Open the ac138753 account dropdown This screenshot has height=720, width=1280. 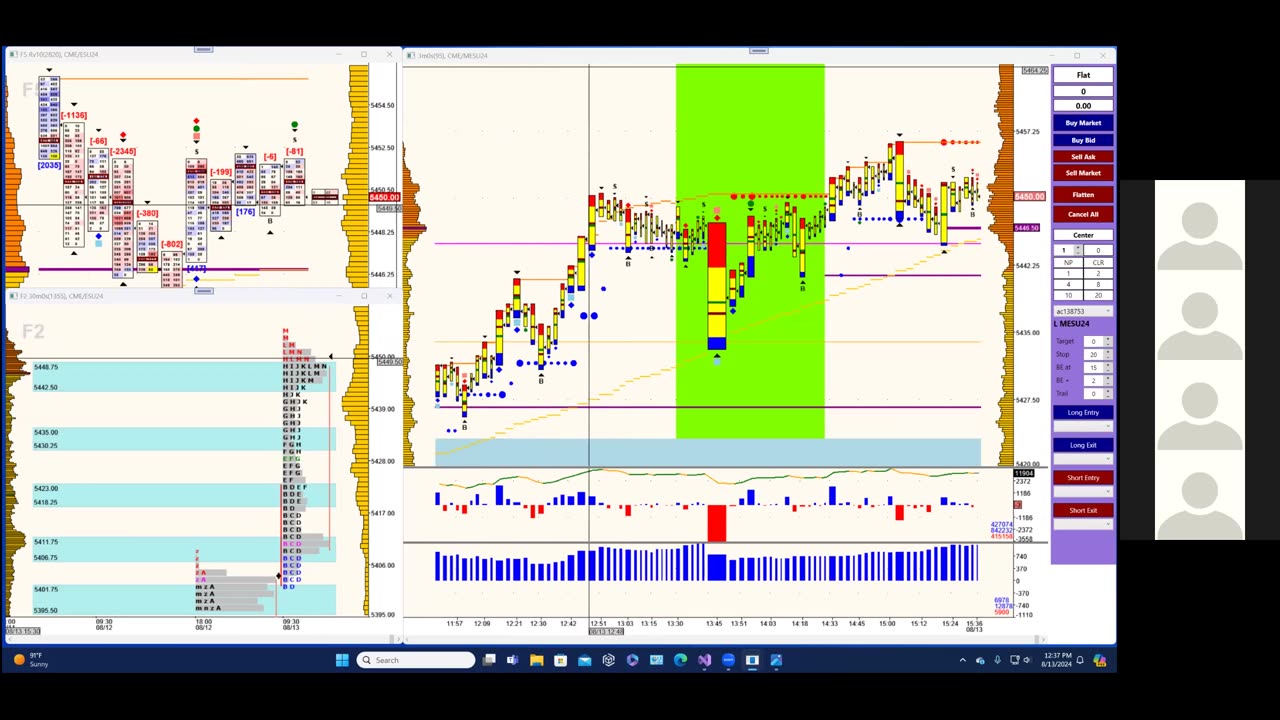[1083, 311]
